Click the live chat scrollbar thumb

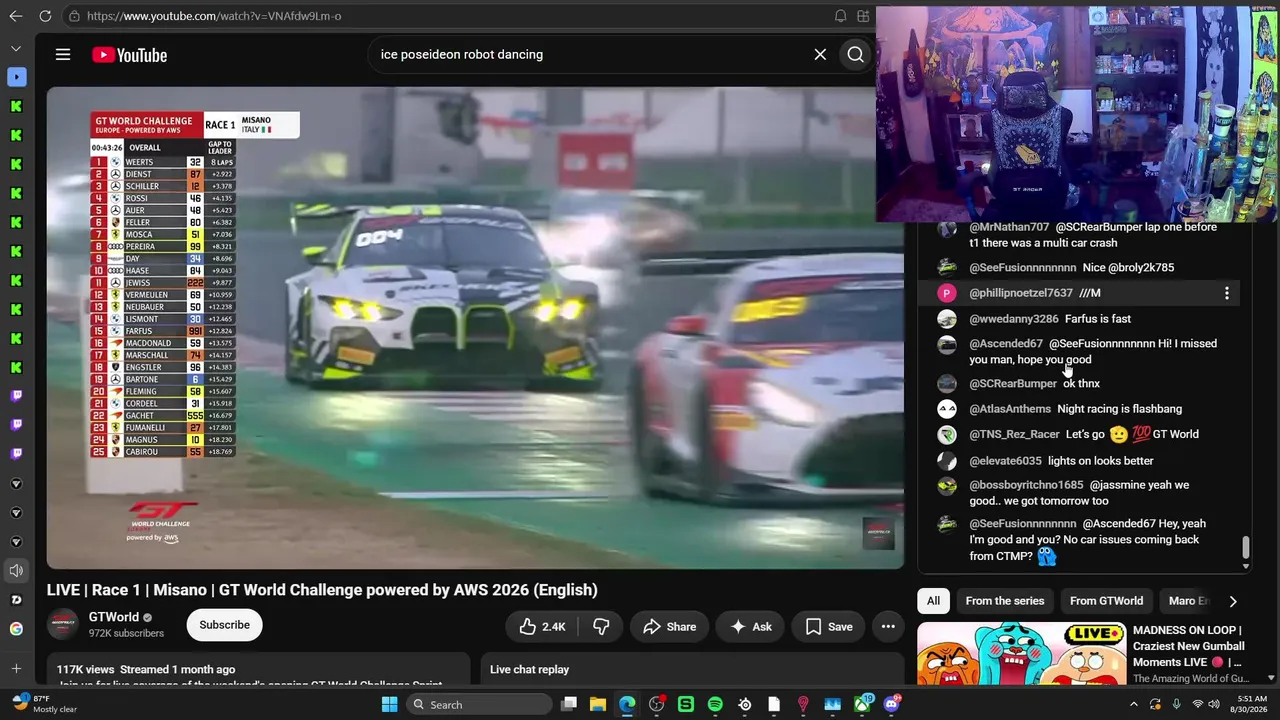pos(1245,548)
